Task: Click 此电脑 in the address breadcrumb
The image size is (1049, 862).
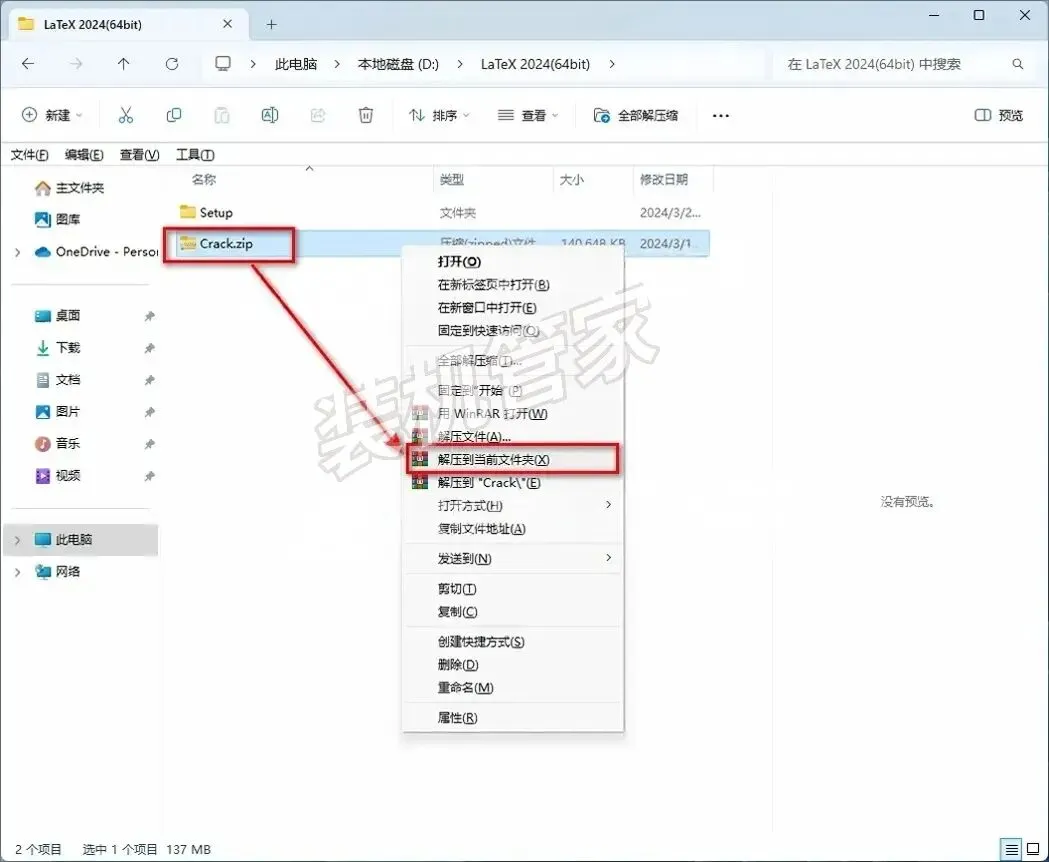Action: coord(296,64)
